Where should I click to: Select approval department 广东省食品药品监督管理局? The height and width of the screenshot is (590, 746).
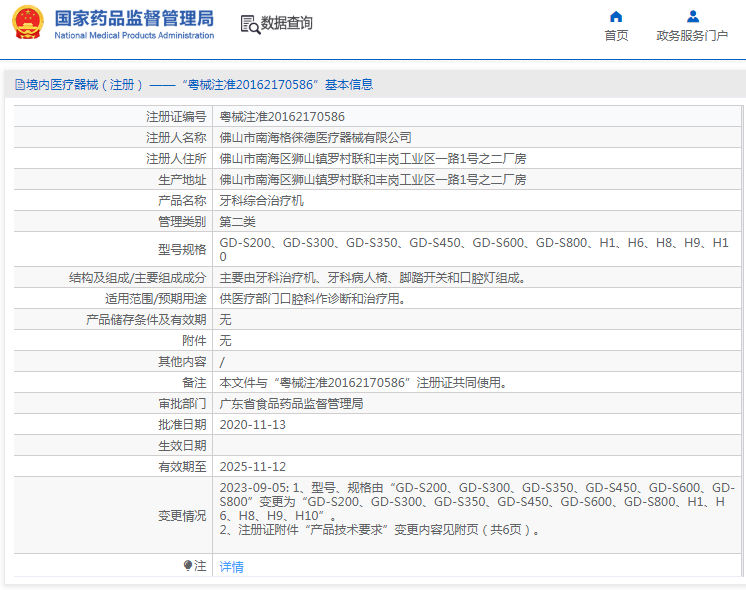coord(291,403)
